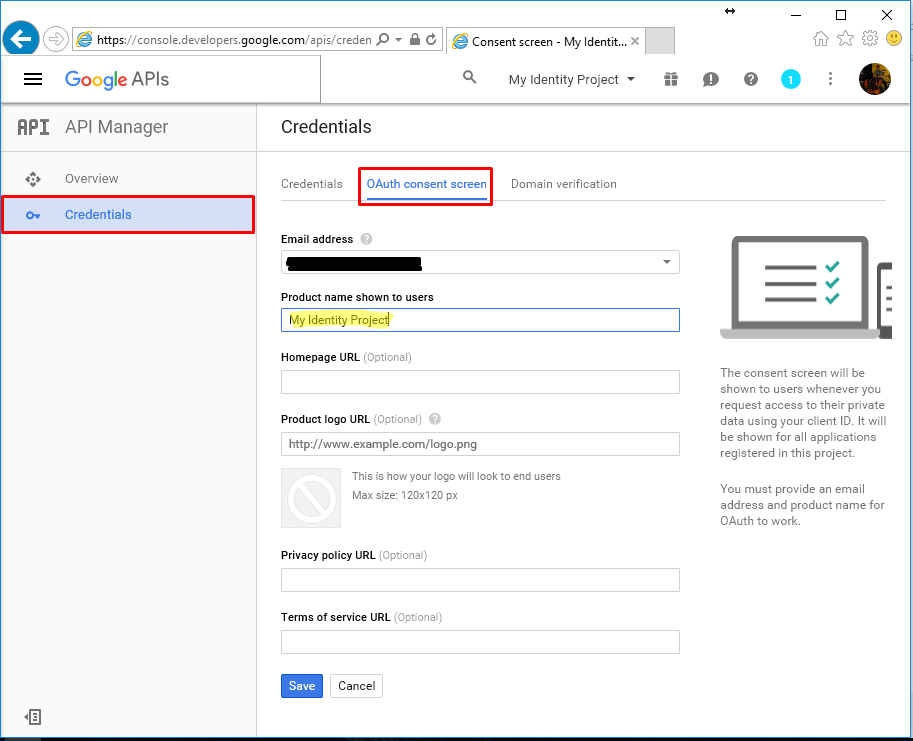Image resolution: width=913 pixels, height=741 pixels.
Task: Click the Product logo URL help icon
Action: 435,419
